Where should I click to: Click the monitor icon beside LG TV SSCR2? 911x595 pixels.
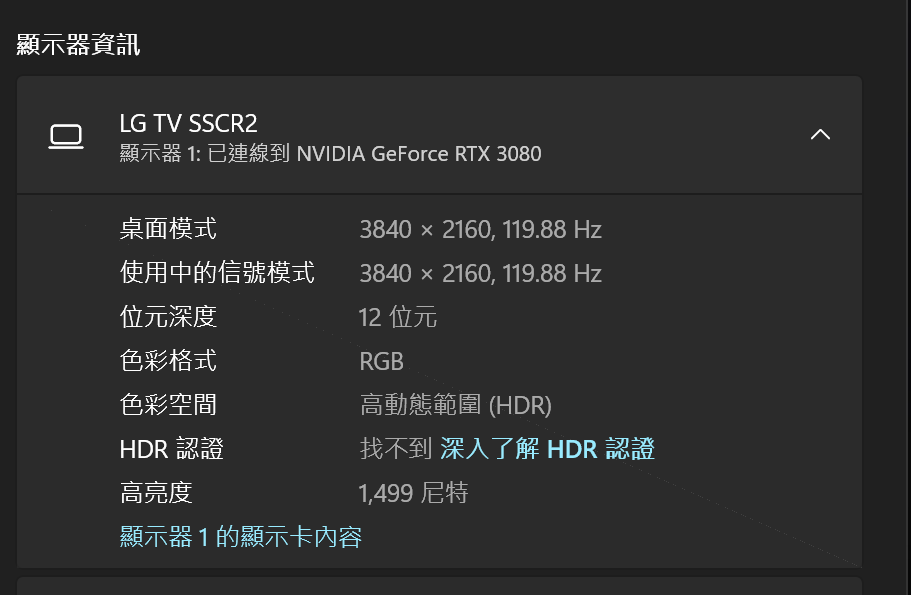pyautogui.click(x=66, y=137)
